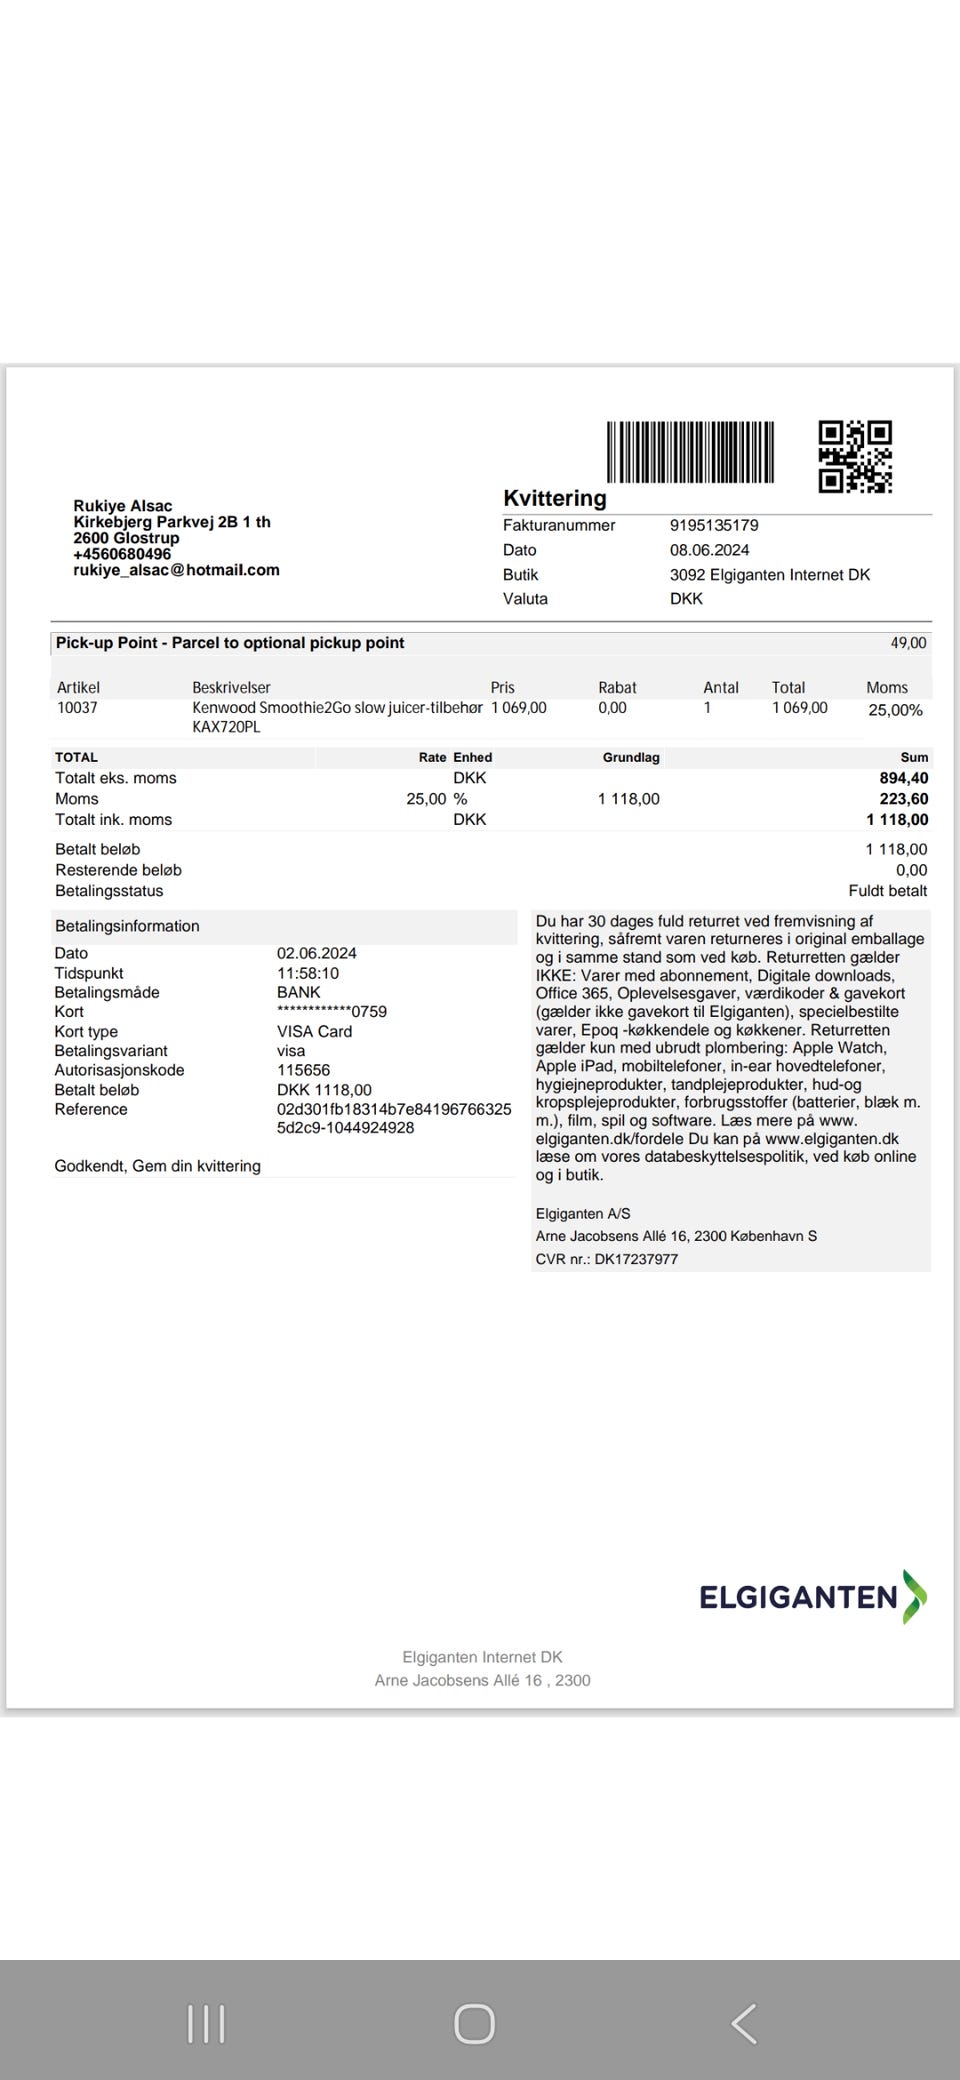The height and width of the screenshot is (2080, 960).
Task: Select invoice number 9195135179
Action: [714, 525]
